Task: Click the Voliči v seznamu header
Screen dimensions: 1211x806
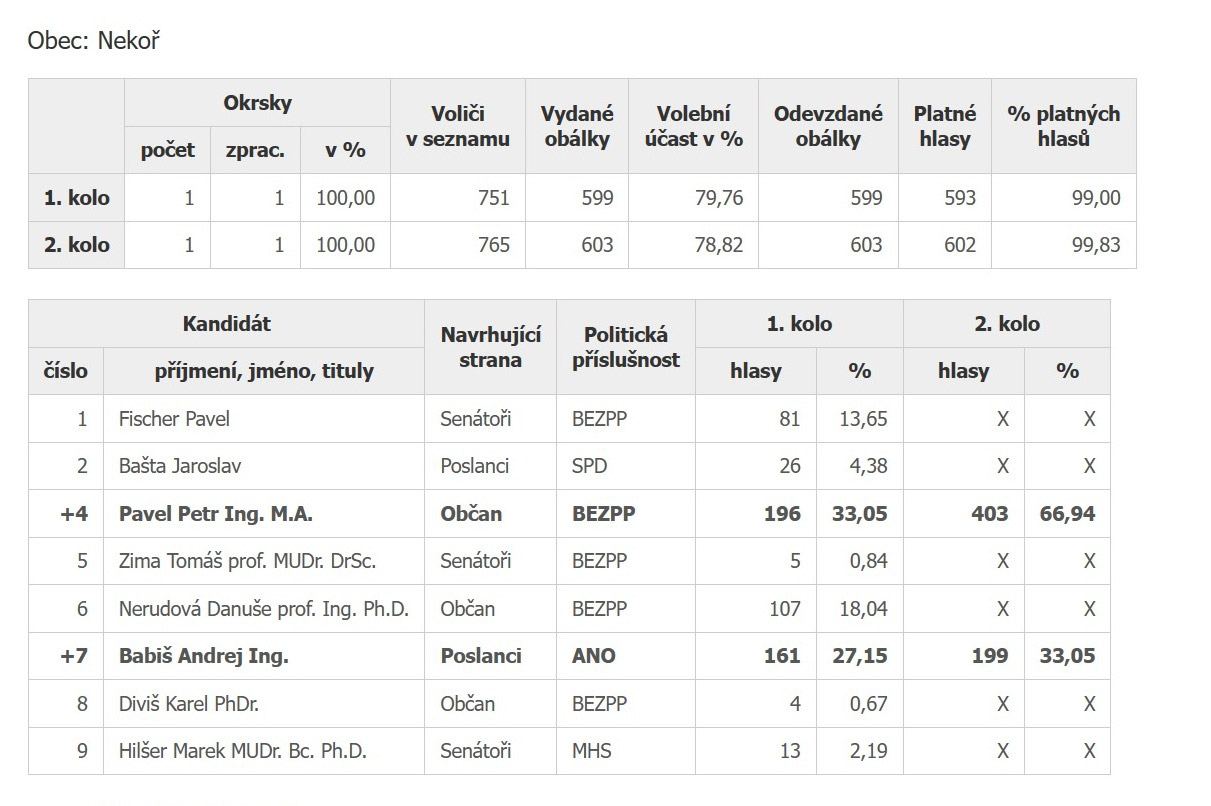Action: (x=457, y=126)
